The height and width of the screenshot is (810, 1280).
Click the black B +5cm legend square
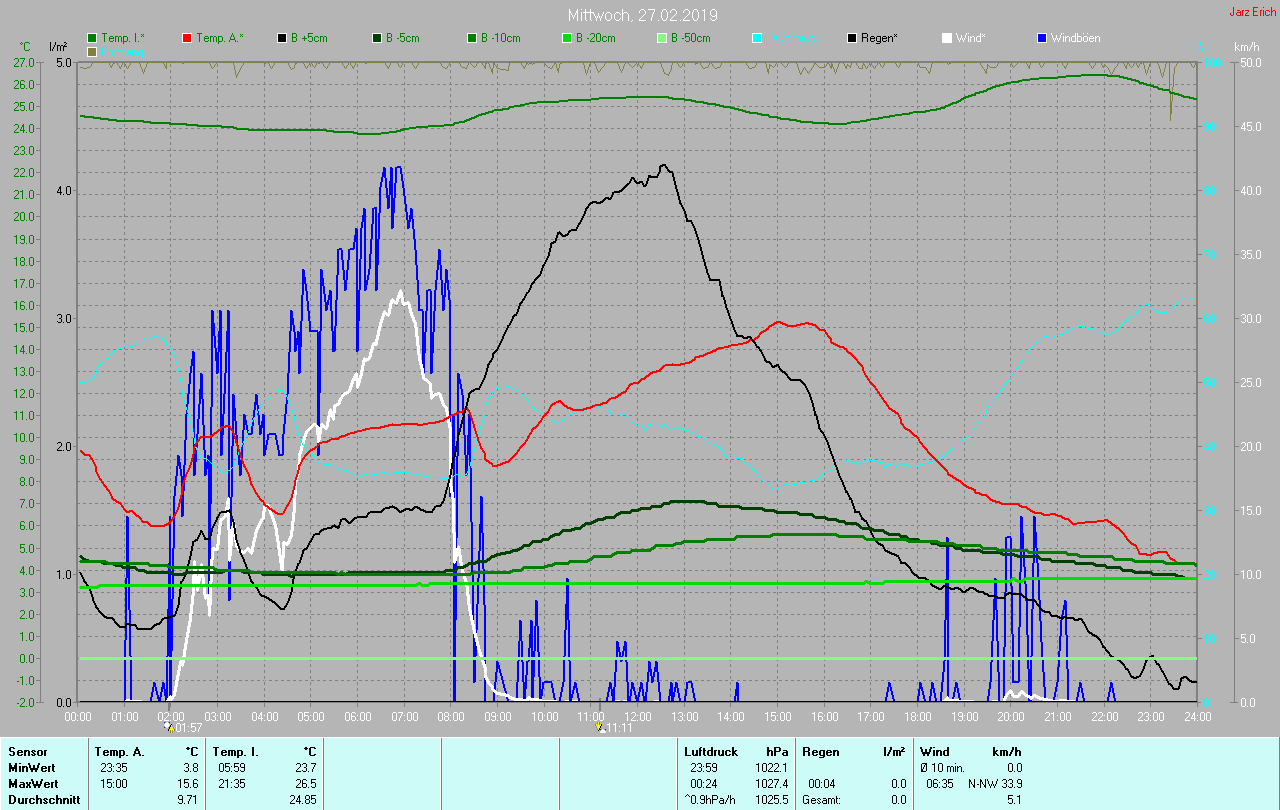282,38
